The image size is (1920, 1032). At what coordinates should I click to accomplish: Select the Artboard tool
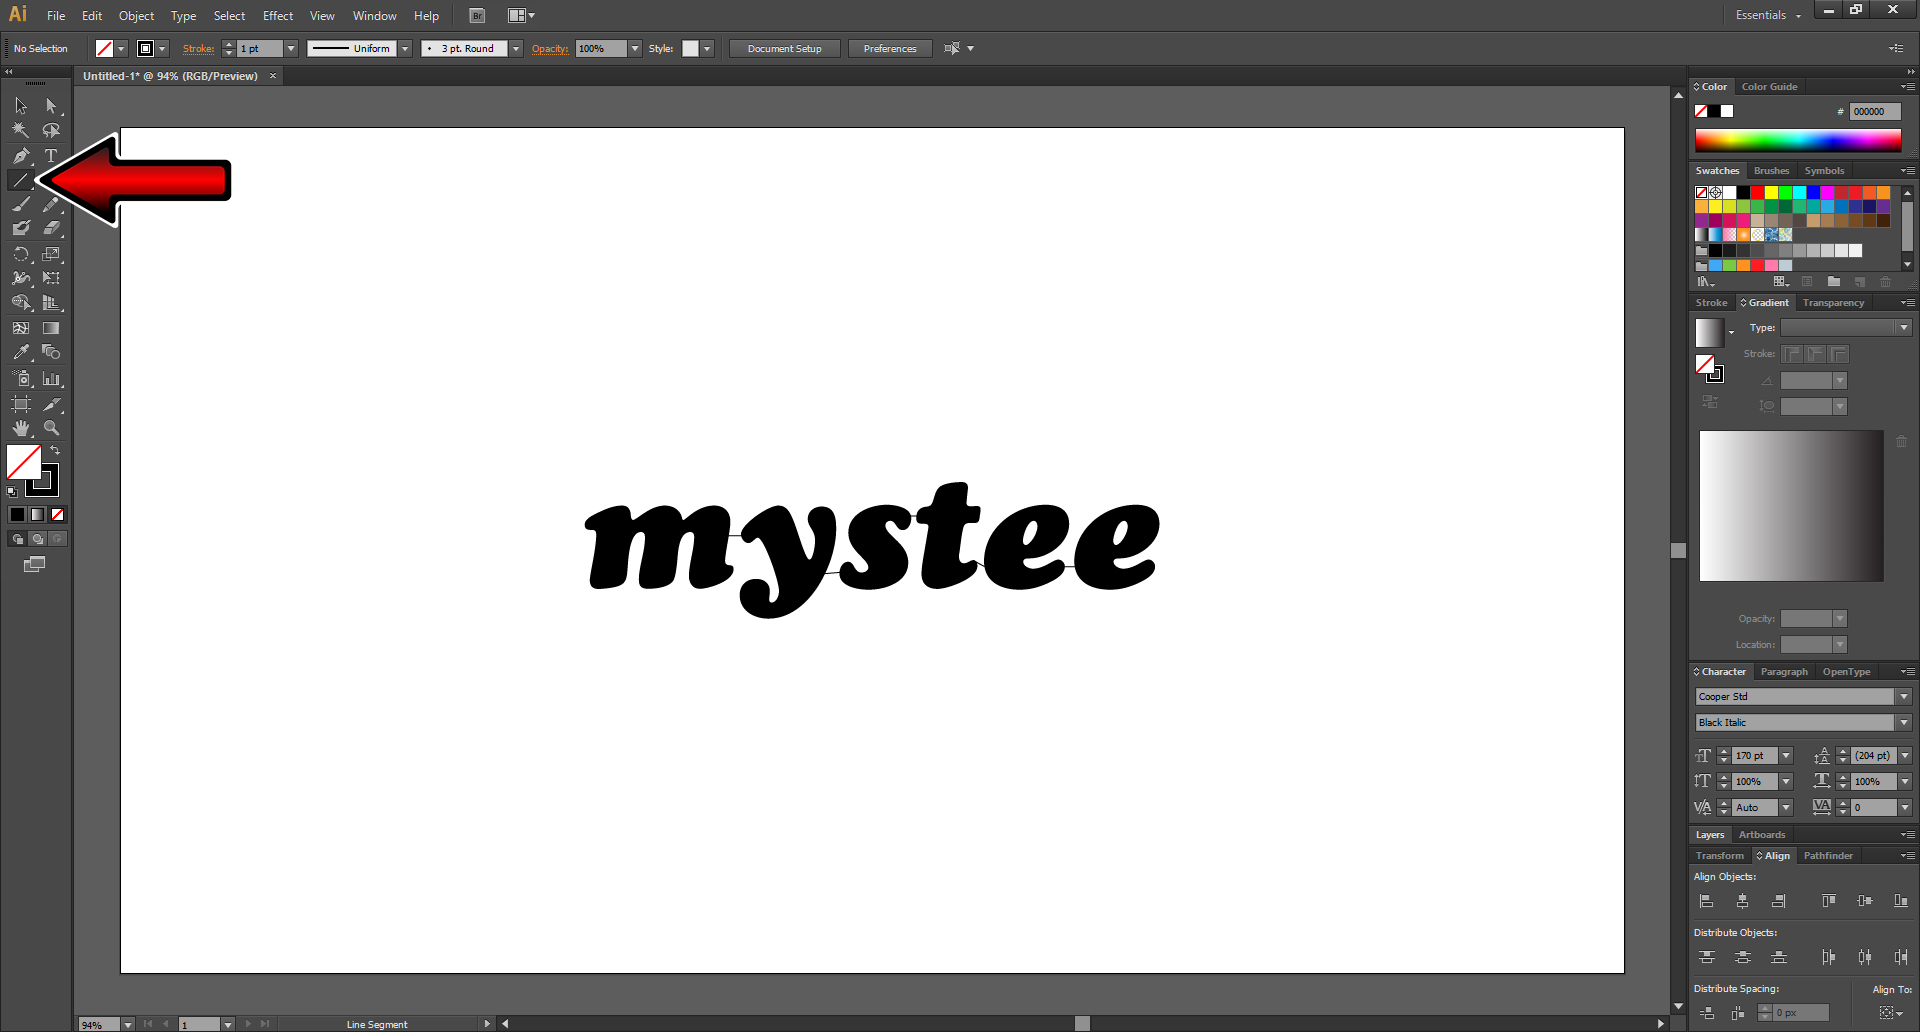(x=21, y=404)
